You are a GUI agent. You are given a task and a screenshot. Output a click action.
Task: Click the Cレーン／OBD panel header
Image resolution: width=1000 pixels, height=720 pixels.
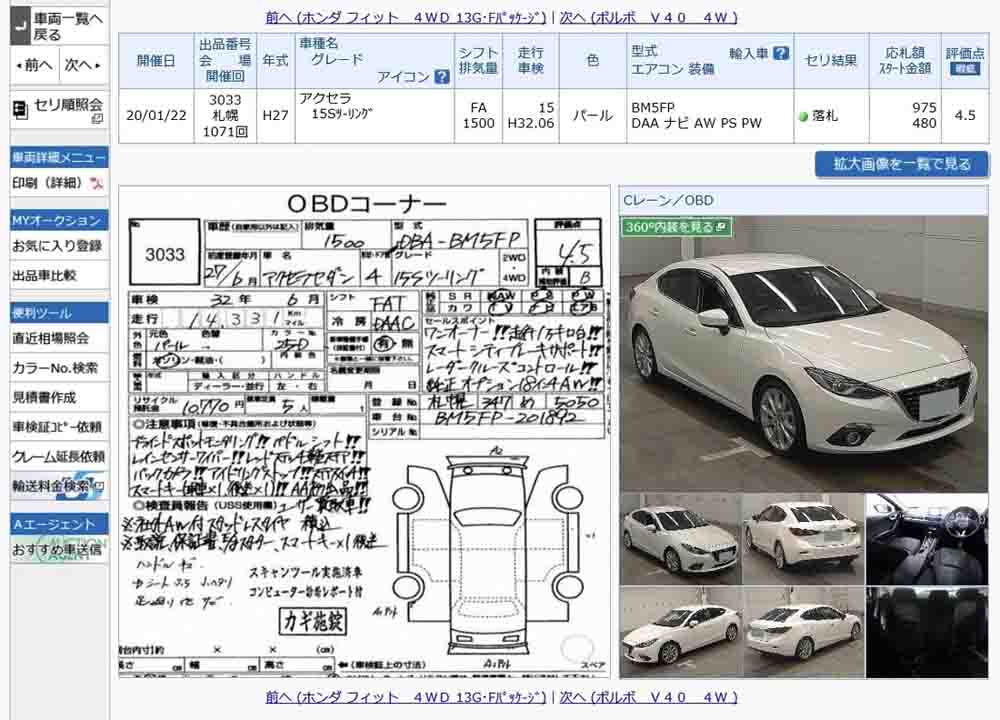pos(804,200)
